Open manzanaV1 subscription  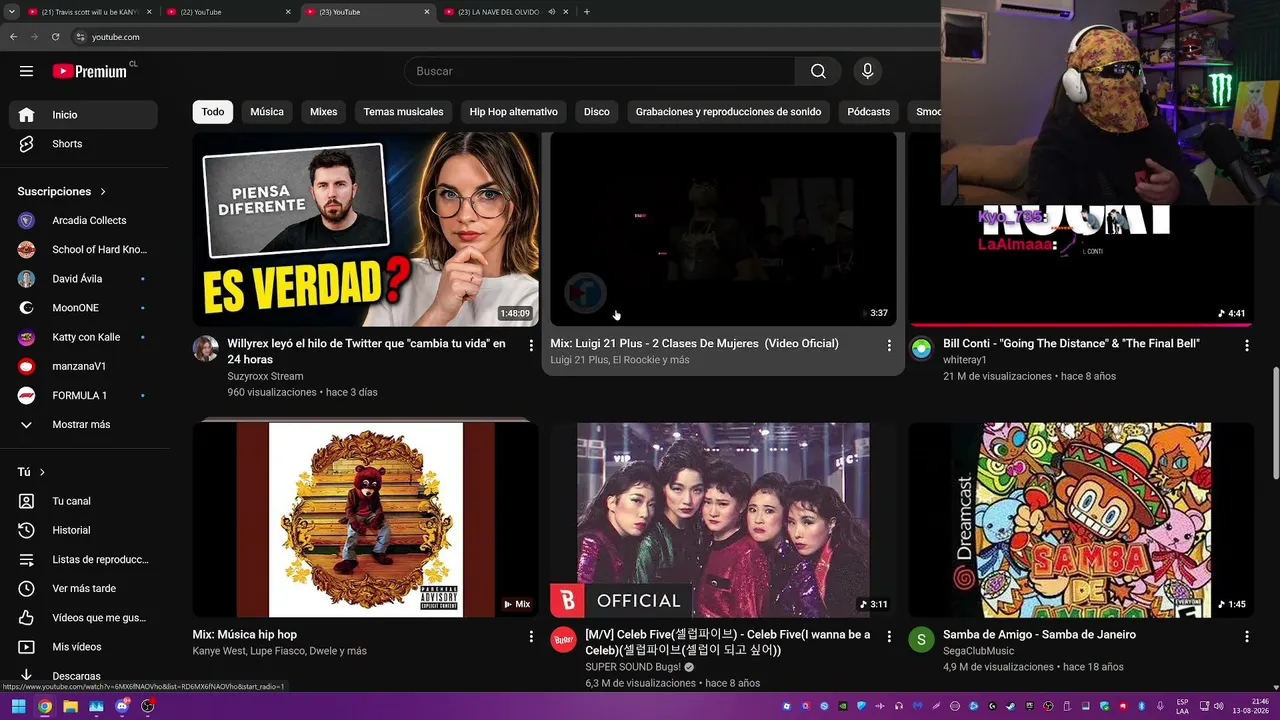[83, 366]
